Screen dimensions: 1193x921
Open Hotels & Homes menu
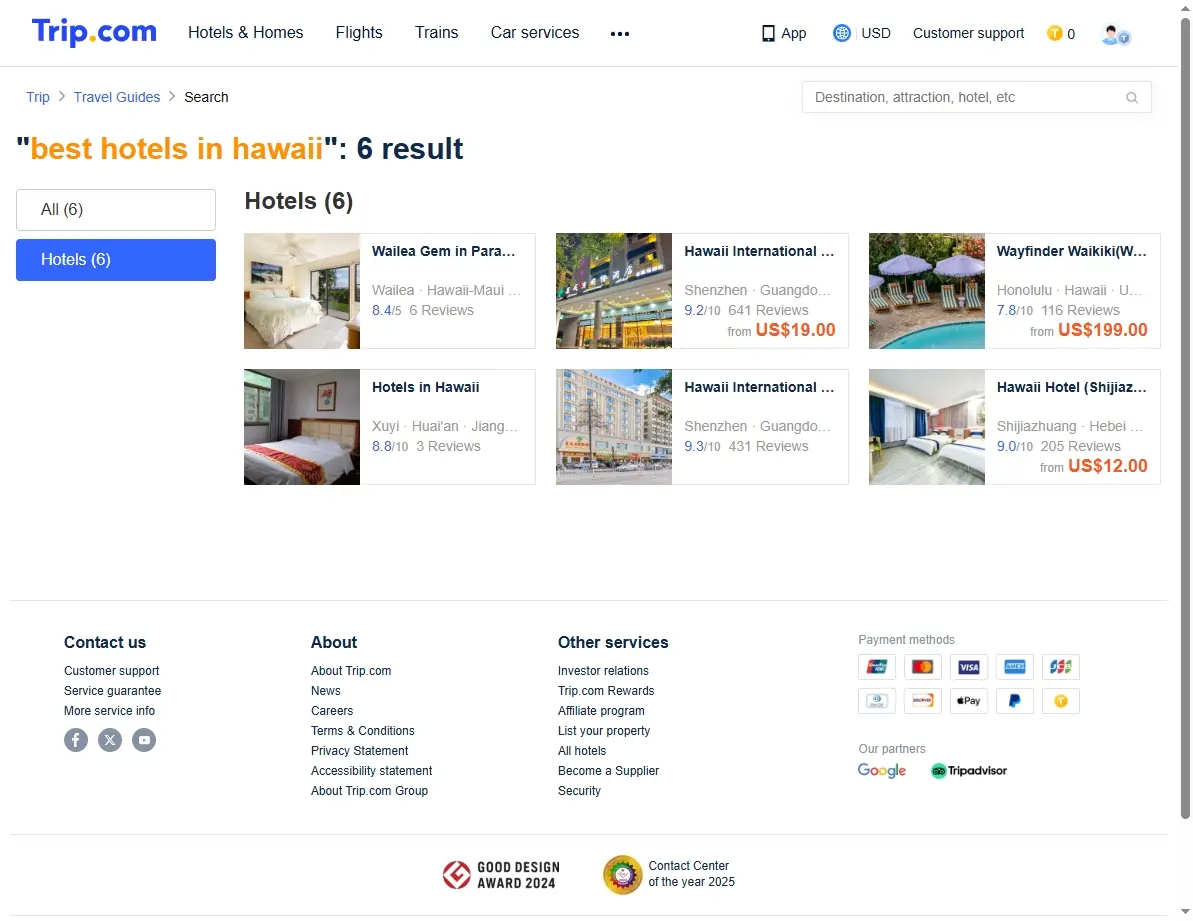(246, 33)
